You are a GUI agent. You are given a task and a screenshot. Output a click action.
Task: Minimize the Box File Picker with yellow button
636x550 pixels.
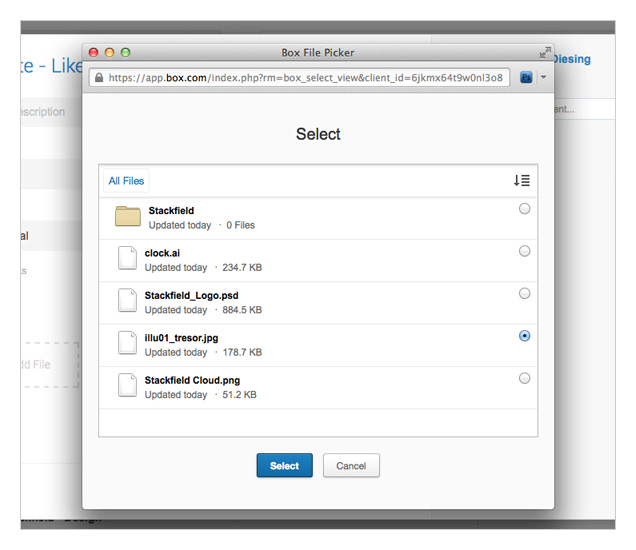[110, 52]
